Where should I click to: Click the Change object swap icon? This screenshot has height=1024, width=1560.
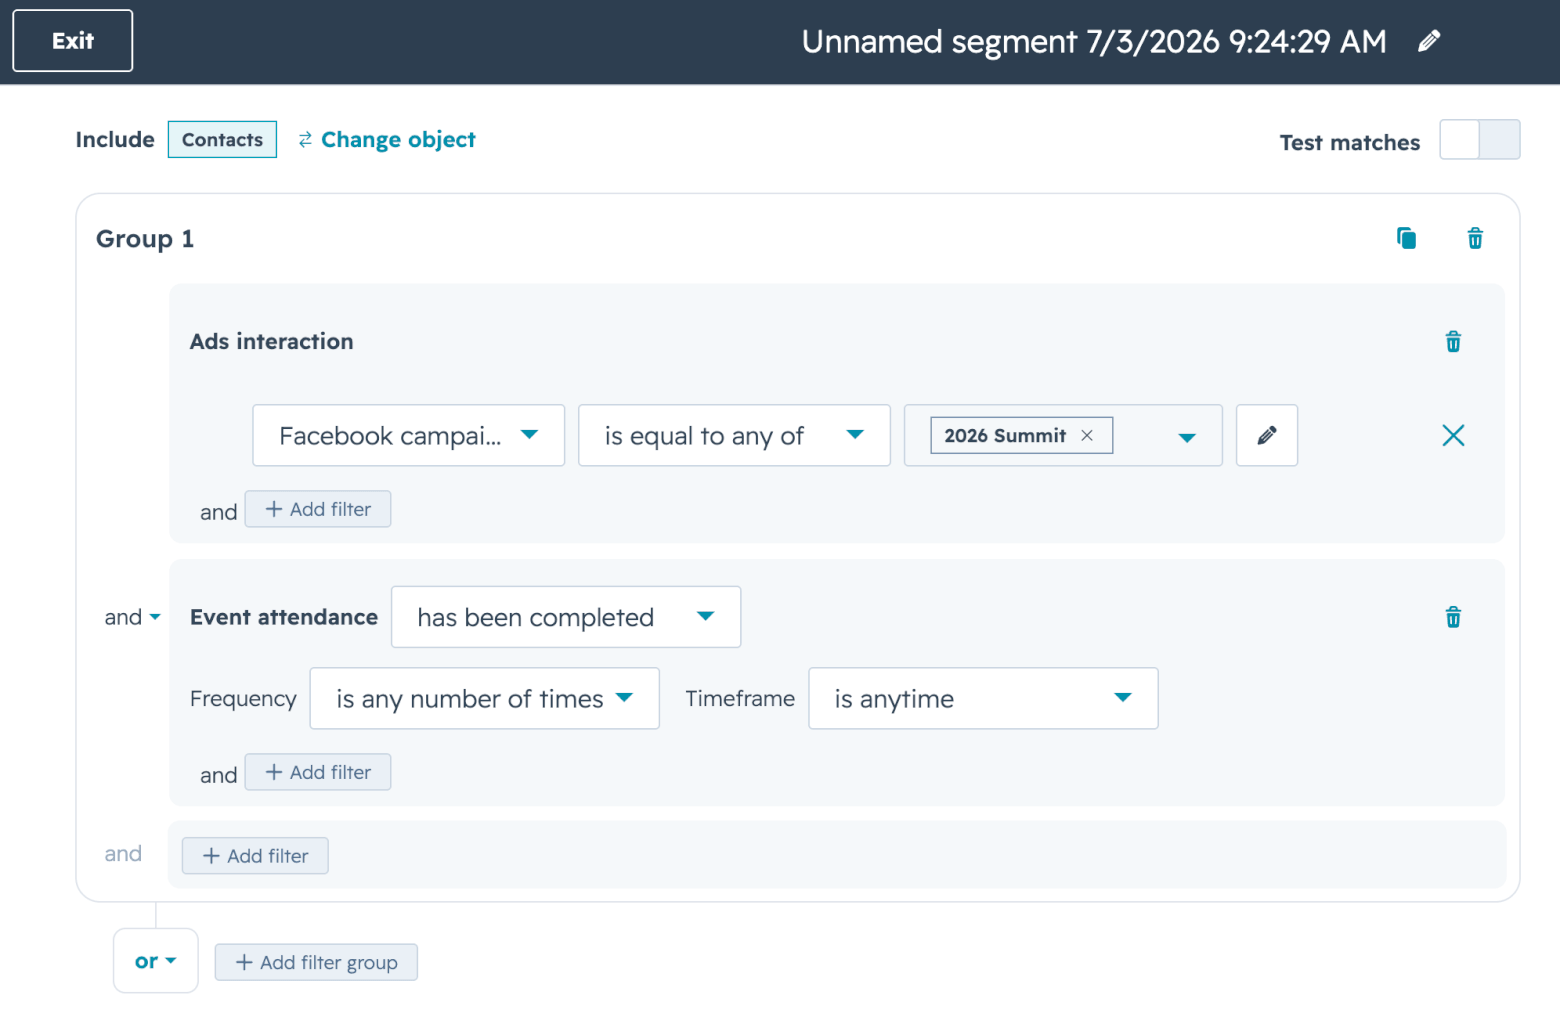coord(305,140)
